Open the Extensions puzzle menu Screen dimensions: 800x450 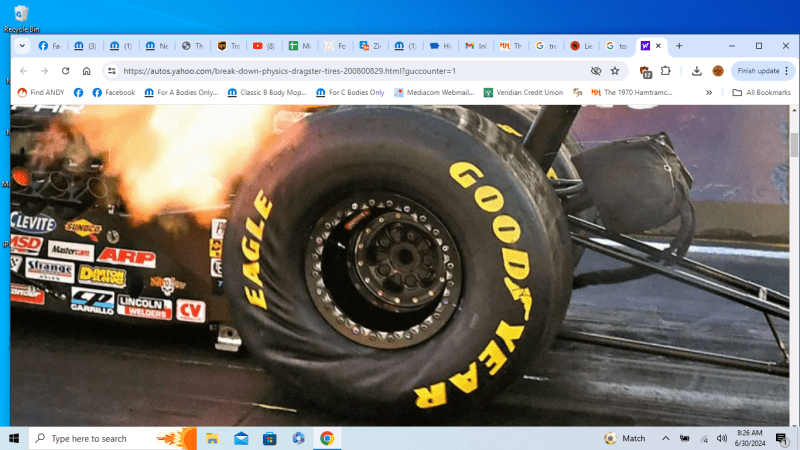[665, 71]
